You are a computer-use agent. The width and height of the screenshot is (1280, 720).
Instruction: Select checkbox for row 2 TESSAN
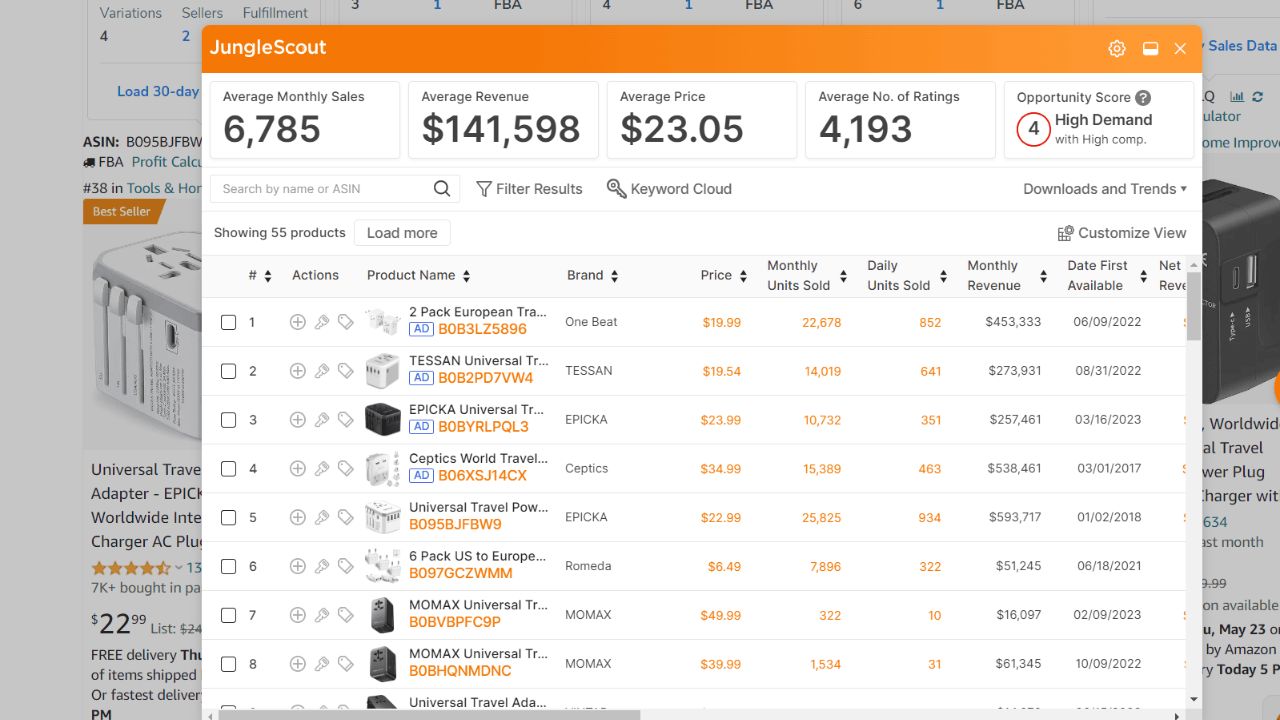click(x=228, y=371)
